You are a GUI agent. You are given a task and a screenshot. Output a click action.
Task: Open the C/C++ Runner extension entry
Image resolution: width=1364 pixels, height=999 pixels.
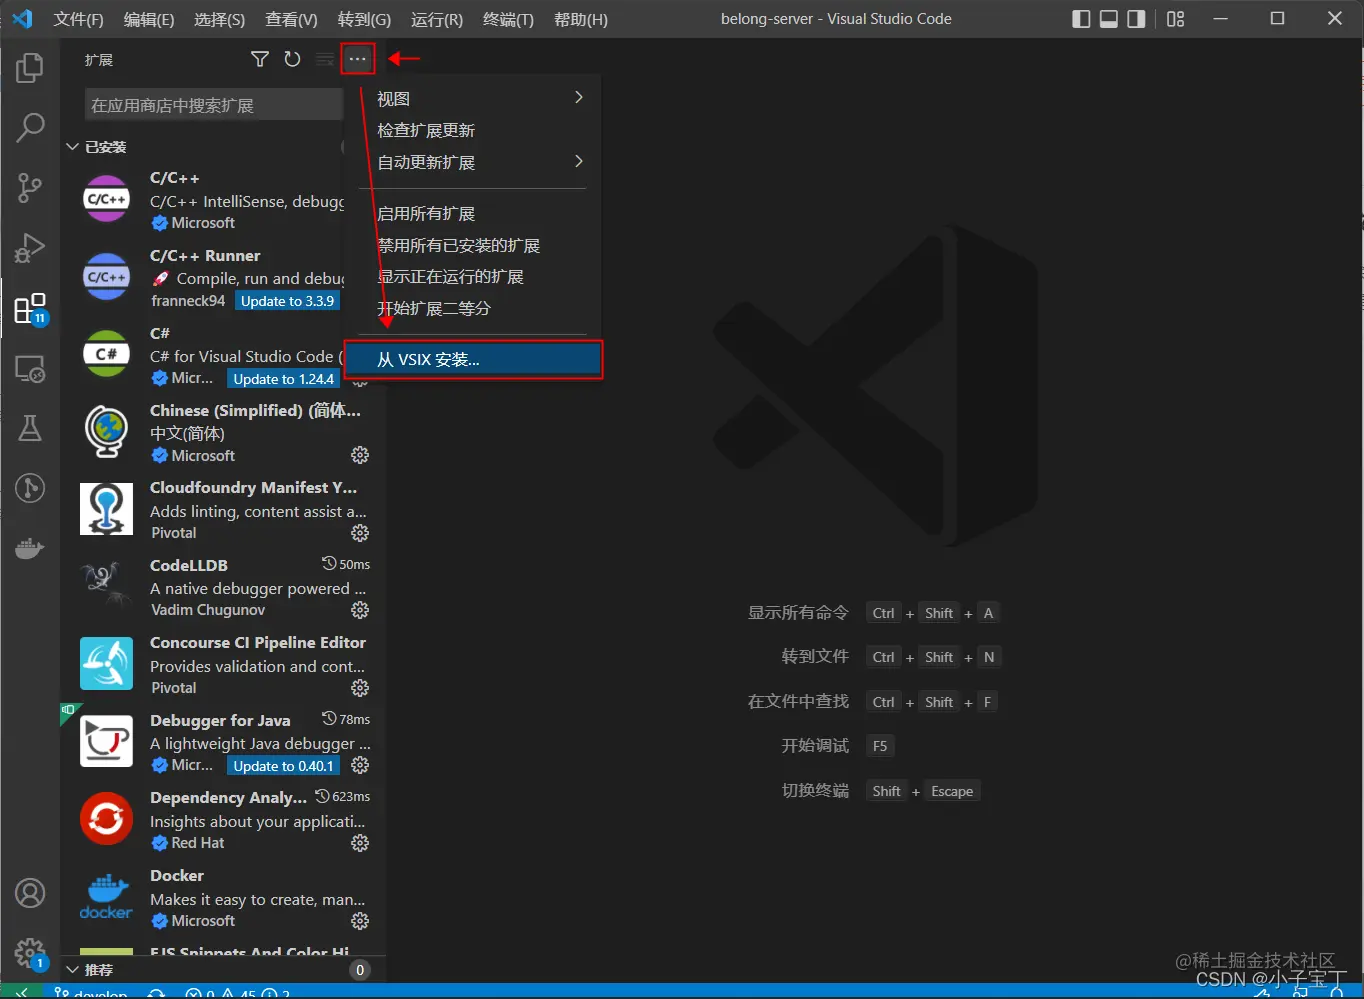coord(203,277)
